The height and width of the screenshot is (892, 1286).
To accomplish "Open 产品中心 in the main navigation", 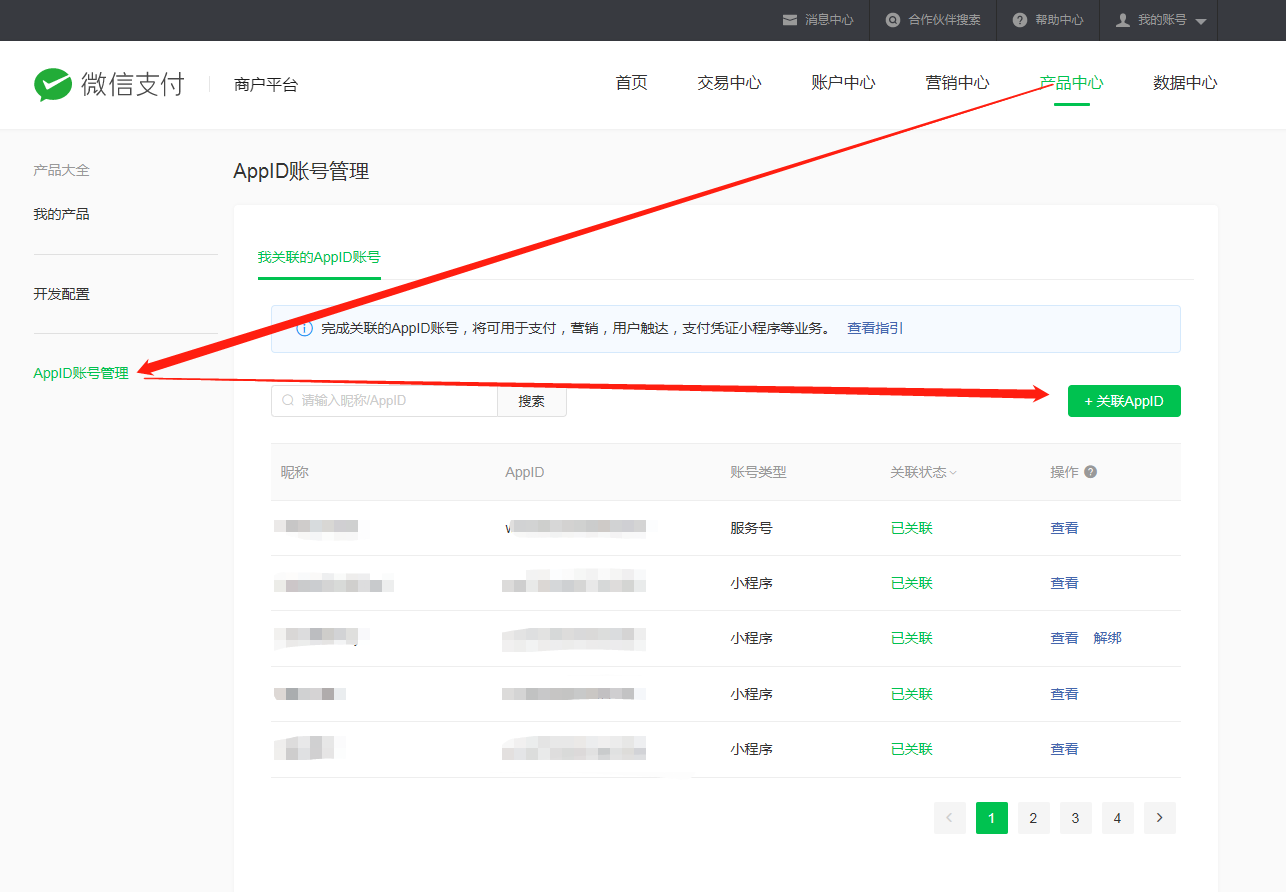I will 1071,83.
